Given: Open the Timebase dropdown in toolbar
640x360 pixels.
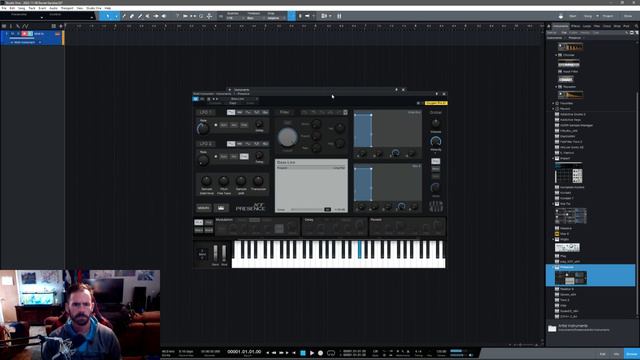Looking at the screenshot, I should coord(255,18).
